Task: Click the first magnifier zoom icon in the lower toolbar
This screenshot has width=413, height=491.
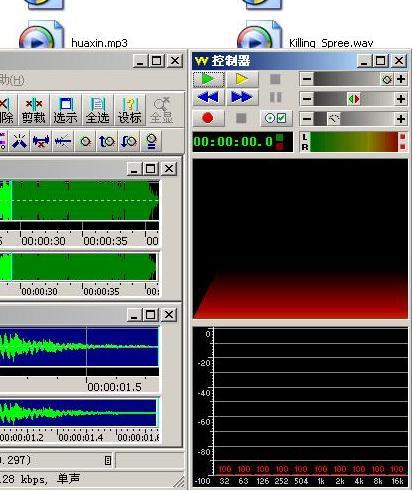Action: point(86,142)
